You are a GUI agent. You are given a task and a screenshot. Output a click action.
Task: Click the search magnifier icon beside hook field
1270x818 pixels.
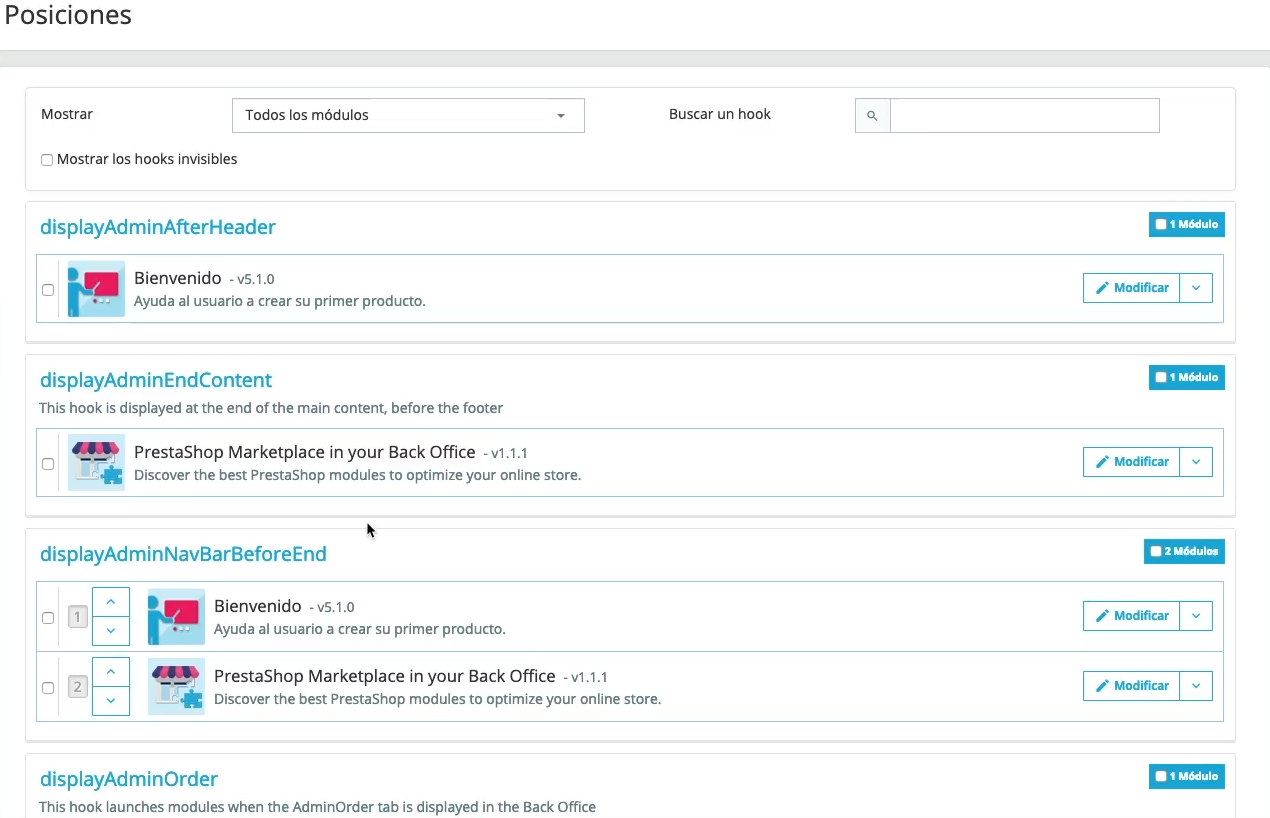tap(872, 116)
